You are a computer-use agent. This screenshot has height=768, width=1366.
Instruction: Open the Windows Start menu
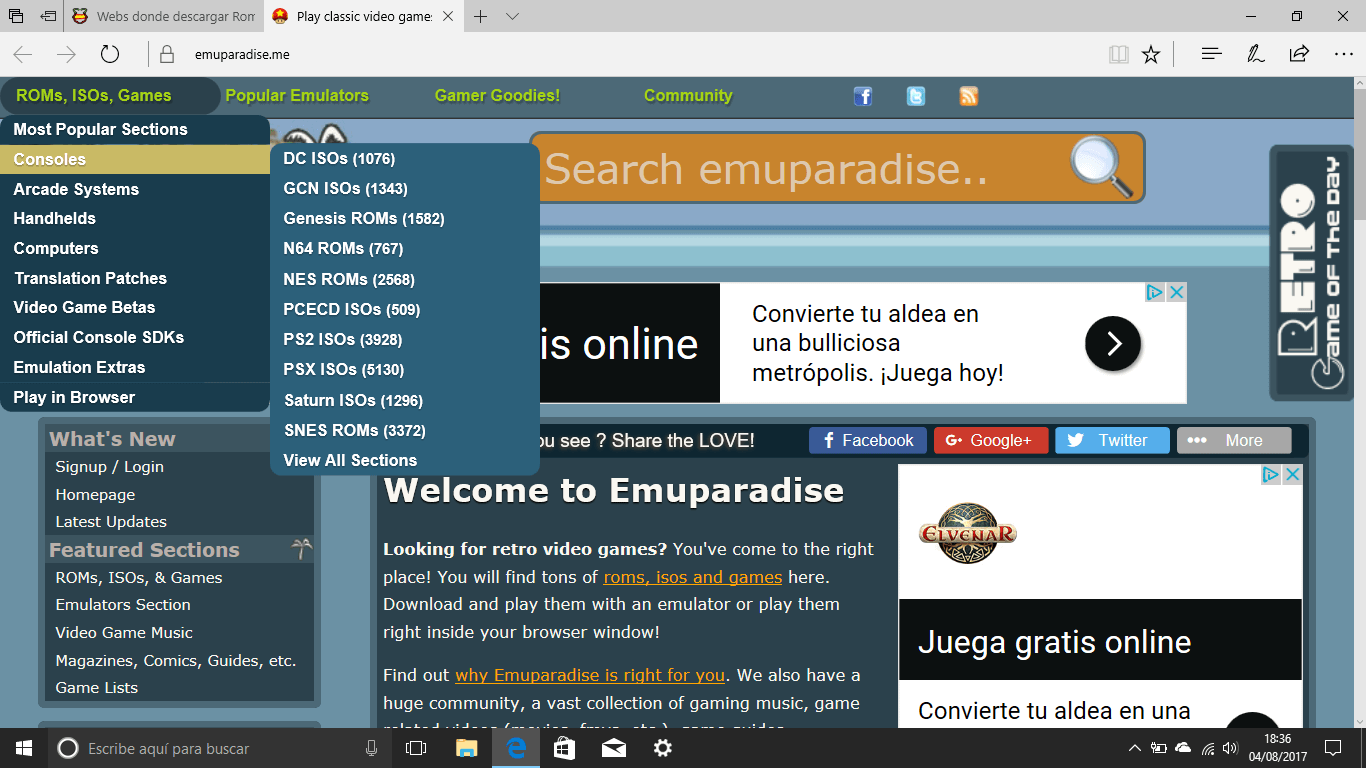tap(24, 748)
